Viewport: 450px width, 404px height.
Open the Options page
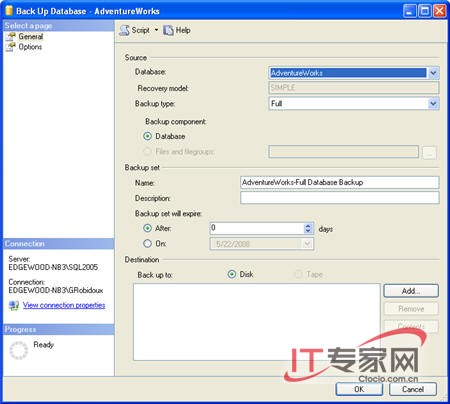[x=30, y=47]
